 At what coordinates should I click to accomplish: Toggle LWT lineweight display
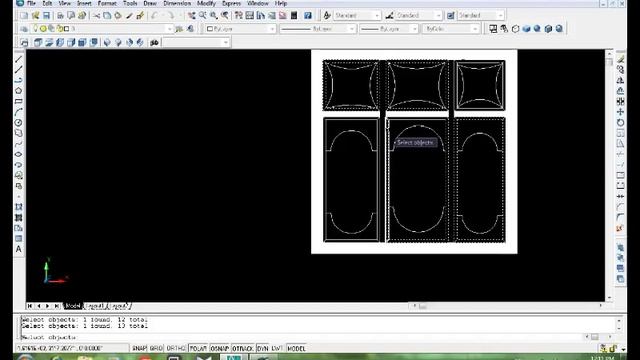pyautogui.click(x=277, y=349)
